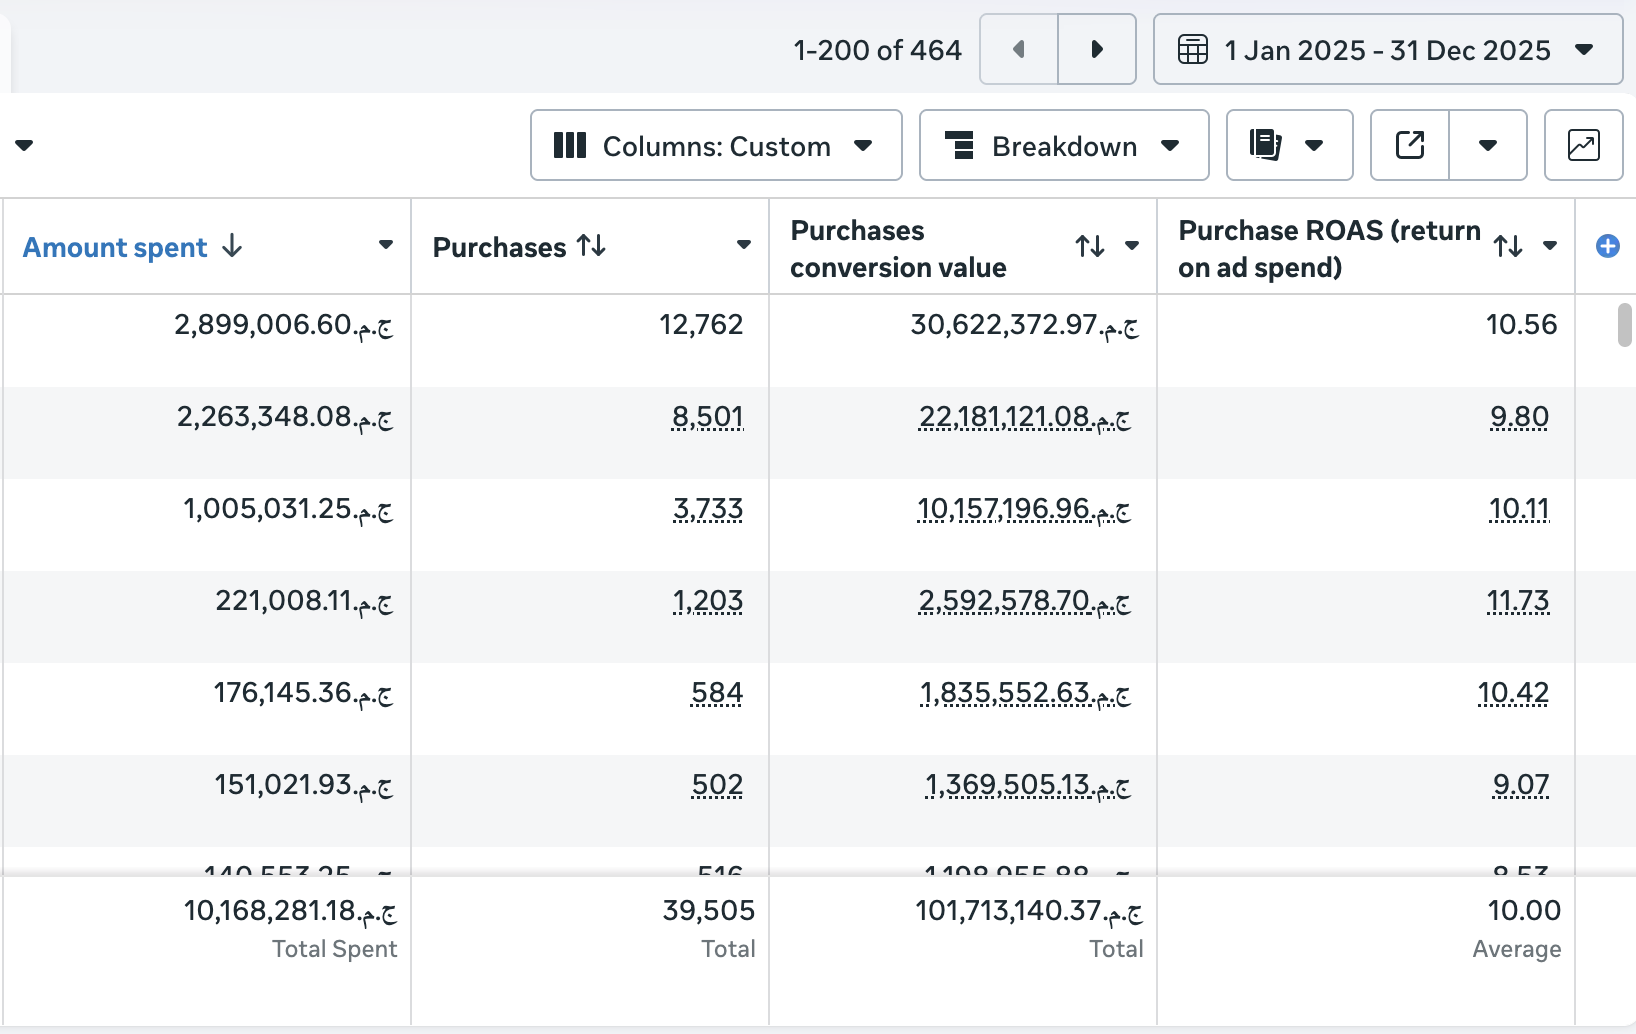Screen dimensions: 1636x1034
Task: Add a column with the plus icon
Action: coord(1608,246)
